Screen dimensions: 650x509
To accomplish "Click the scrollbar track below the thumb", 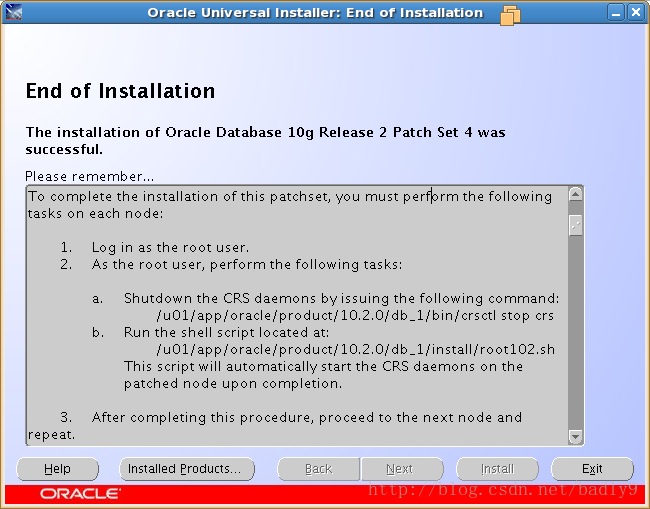I will tap(575, 332).
